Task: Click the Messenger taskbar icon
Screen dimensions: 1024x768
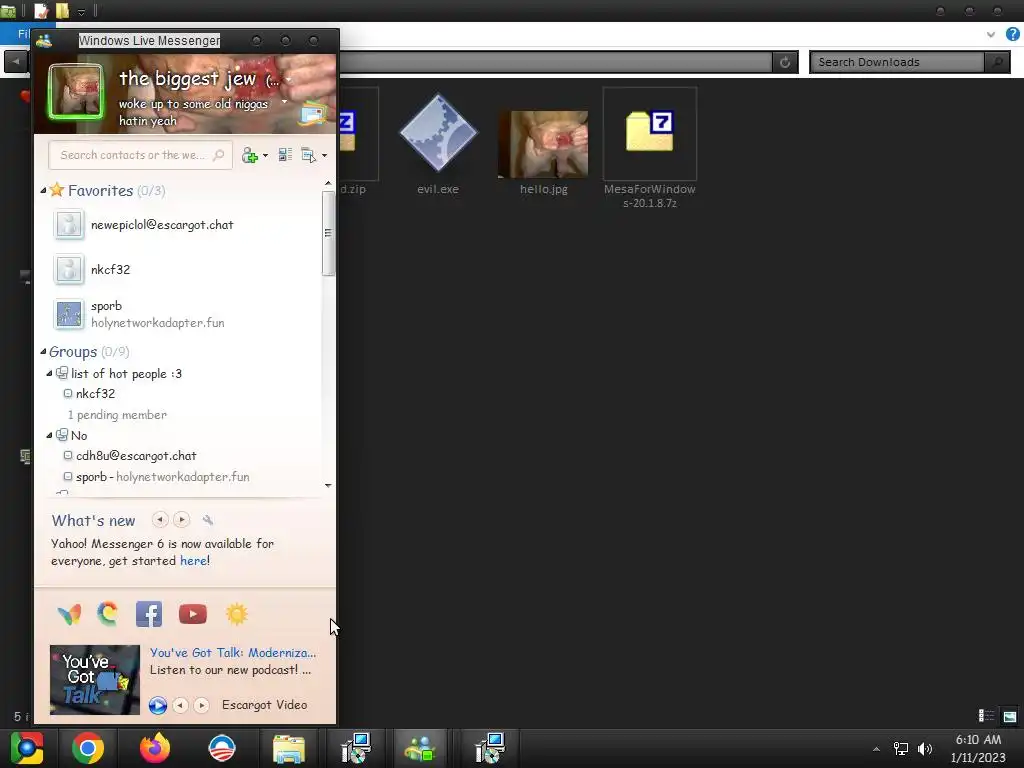Action: tap(420, 748)
